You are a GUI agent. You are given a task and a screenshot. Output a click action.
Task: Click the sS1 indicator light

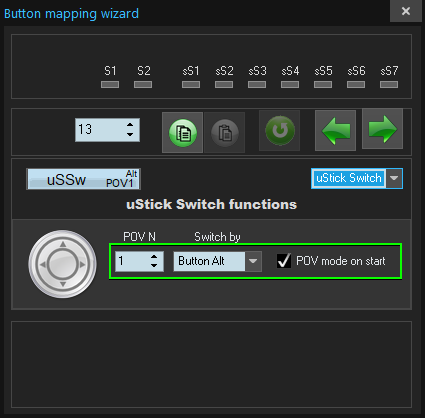click(191, 85)
